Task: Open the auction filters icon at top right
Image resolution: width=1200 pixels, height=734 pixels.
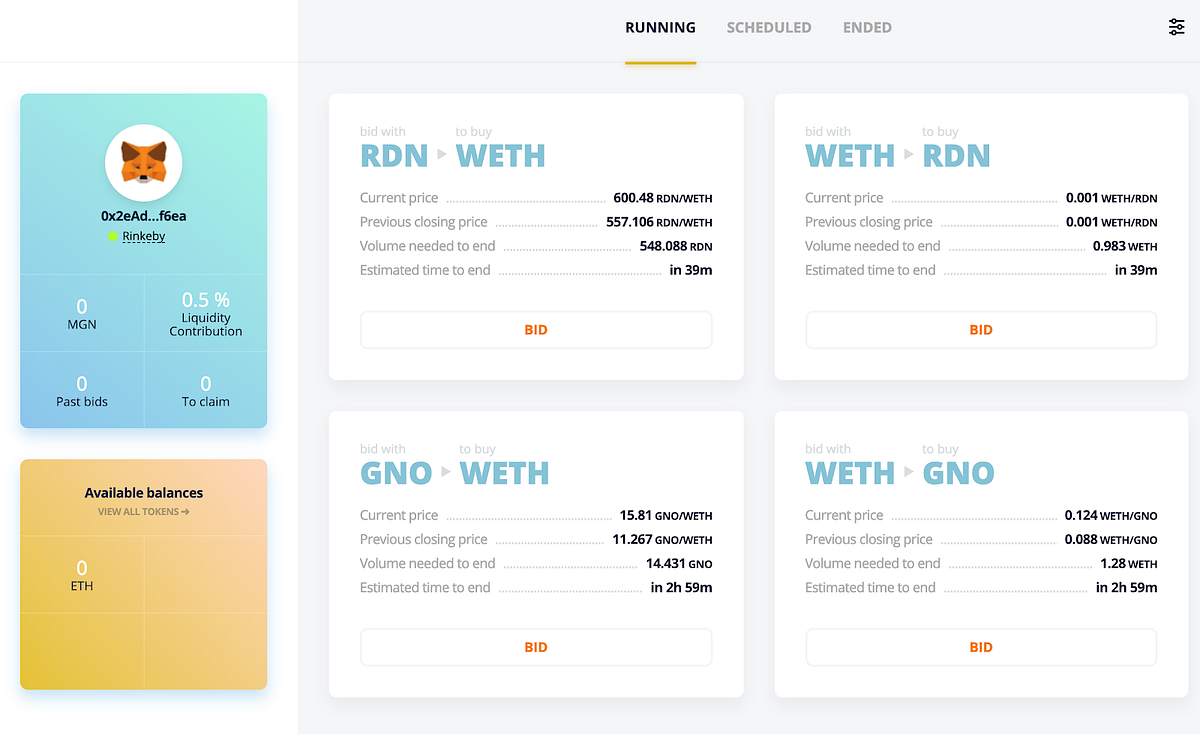Action: [x=1176, y=26]
